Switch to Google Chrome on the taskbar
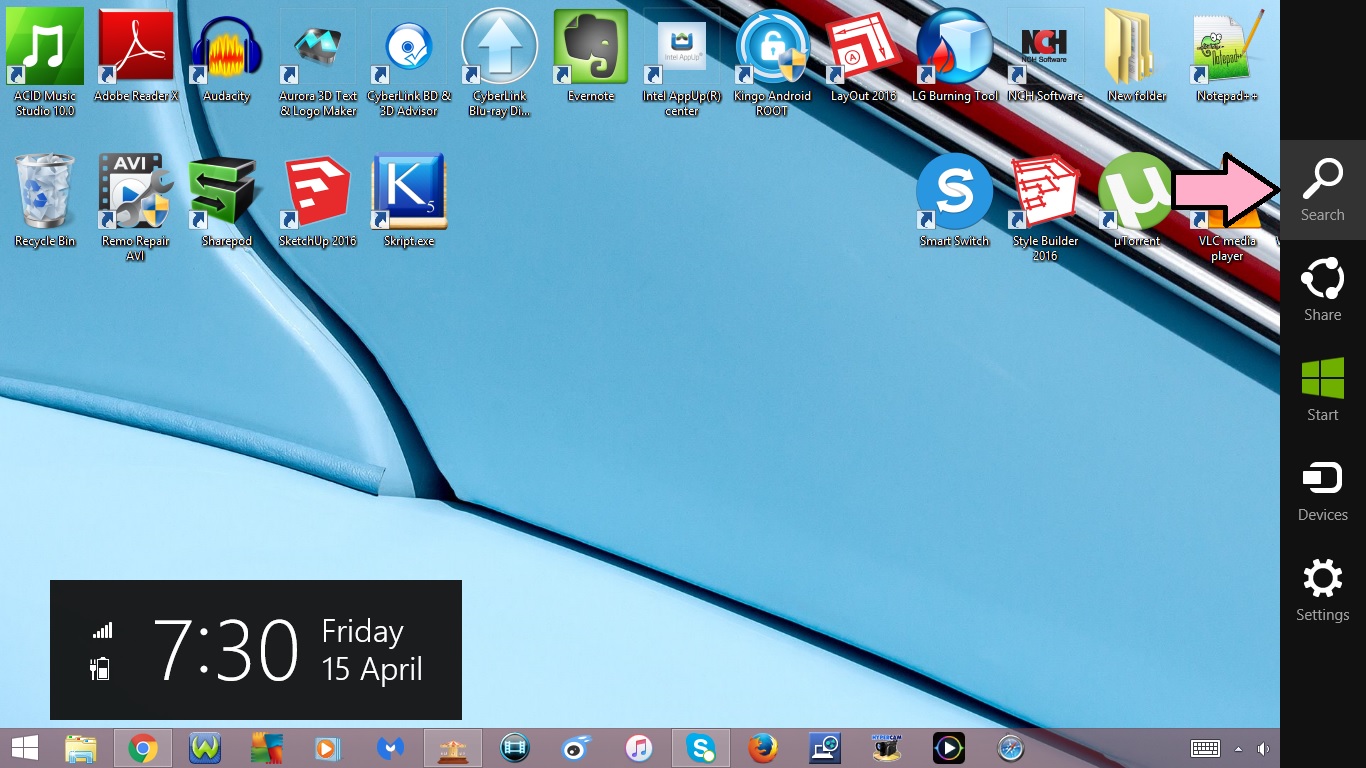Image resolution: width=1366 pixels, height=768 pixels. point(143,748)
